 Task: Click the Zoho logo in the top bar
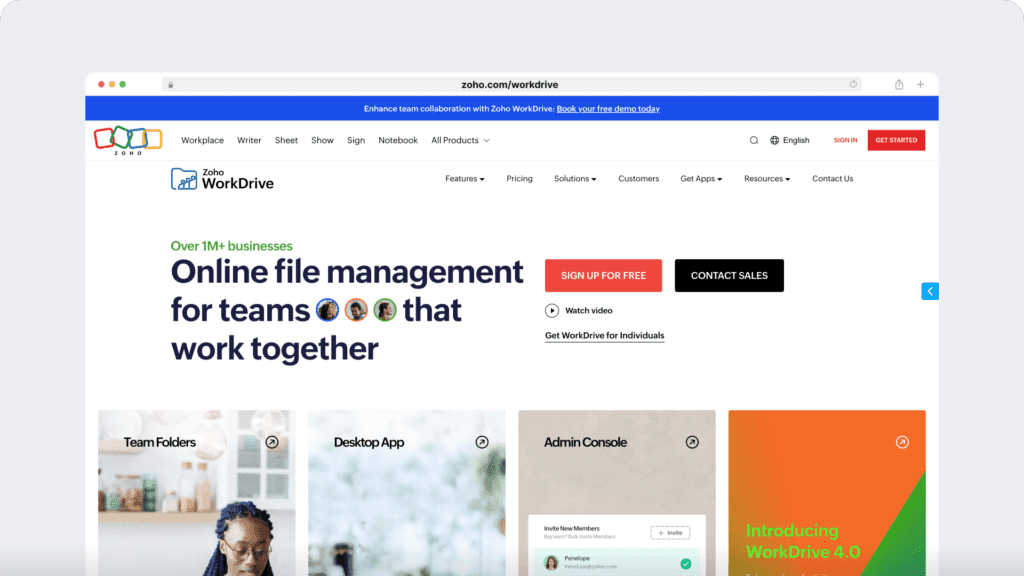(x=127, y=139)
